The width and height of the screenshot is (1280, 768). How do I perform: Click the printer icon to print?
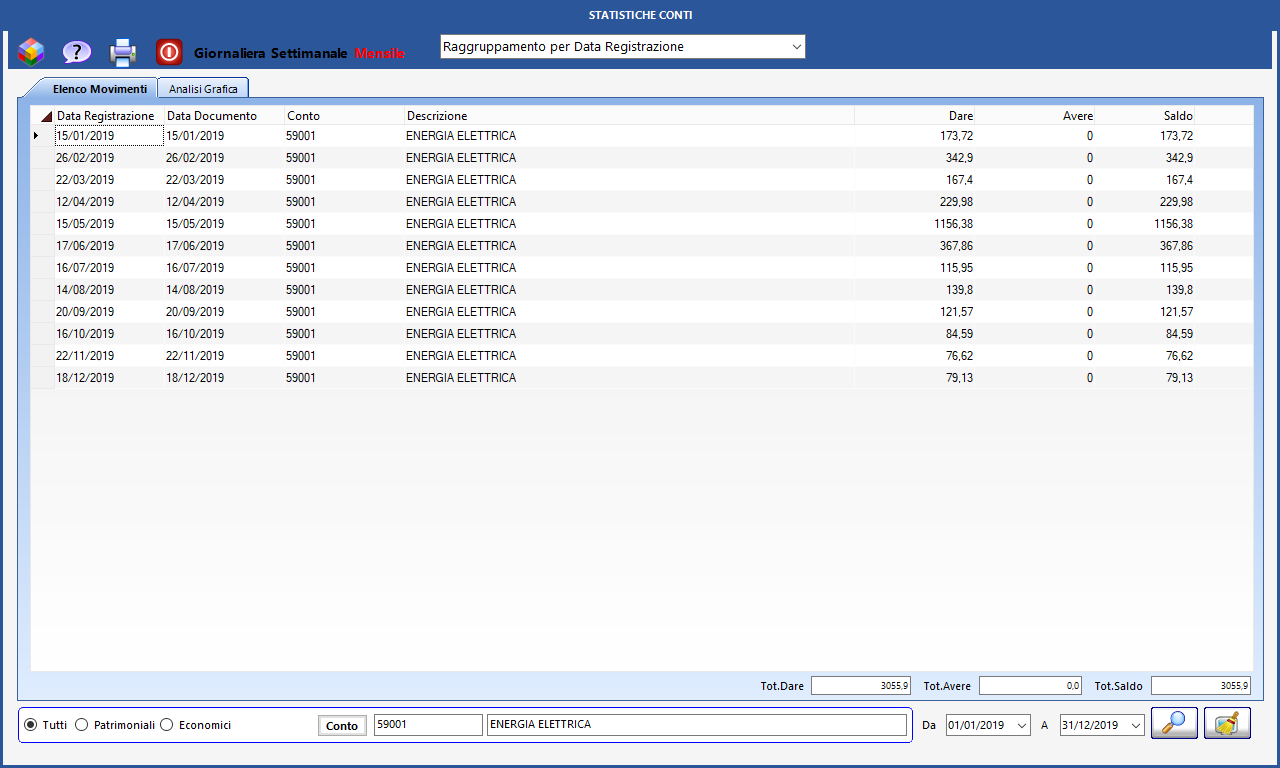[x=122, y=51]
